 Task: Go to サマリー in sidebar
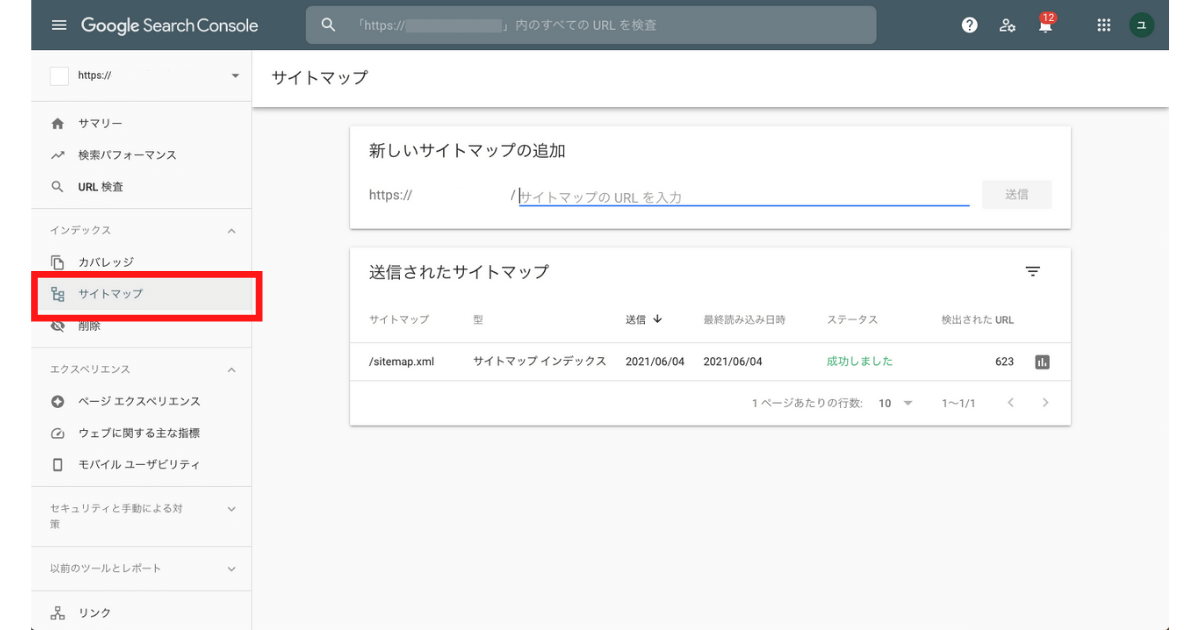pos(100,123)
